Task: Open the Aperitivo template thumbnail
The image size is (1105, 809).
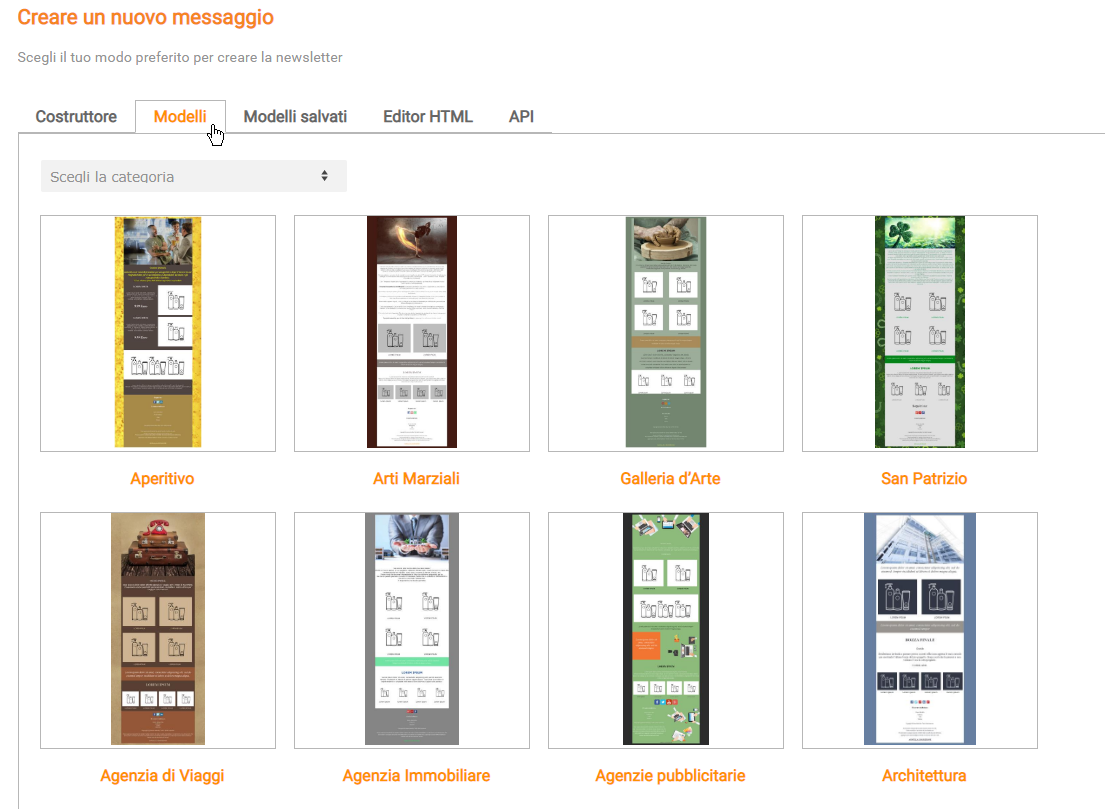Action: click(158, 333)
